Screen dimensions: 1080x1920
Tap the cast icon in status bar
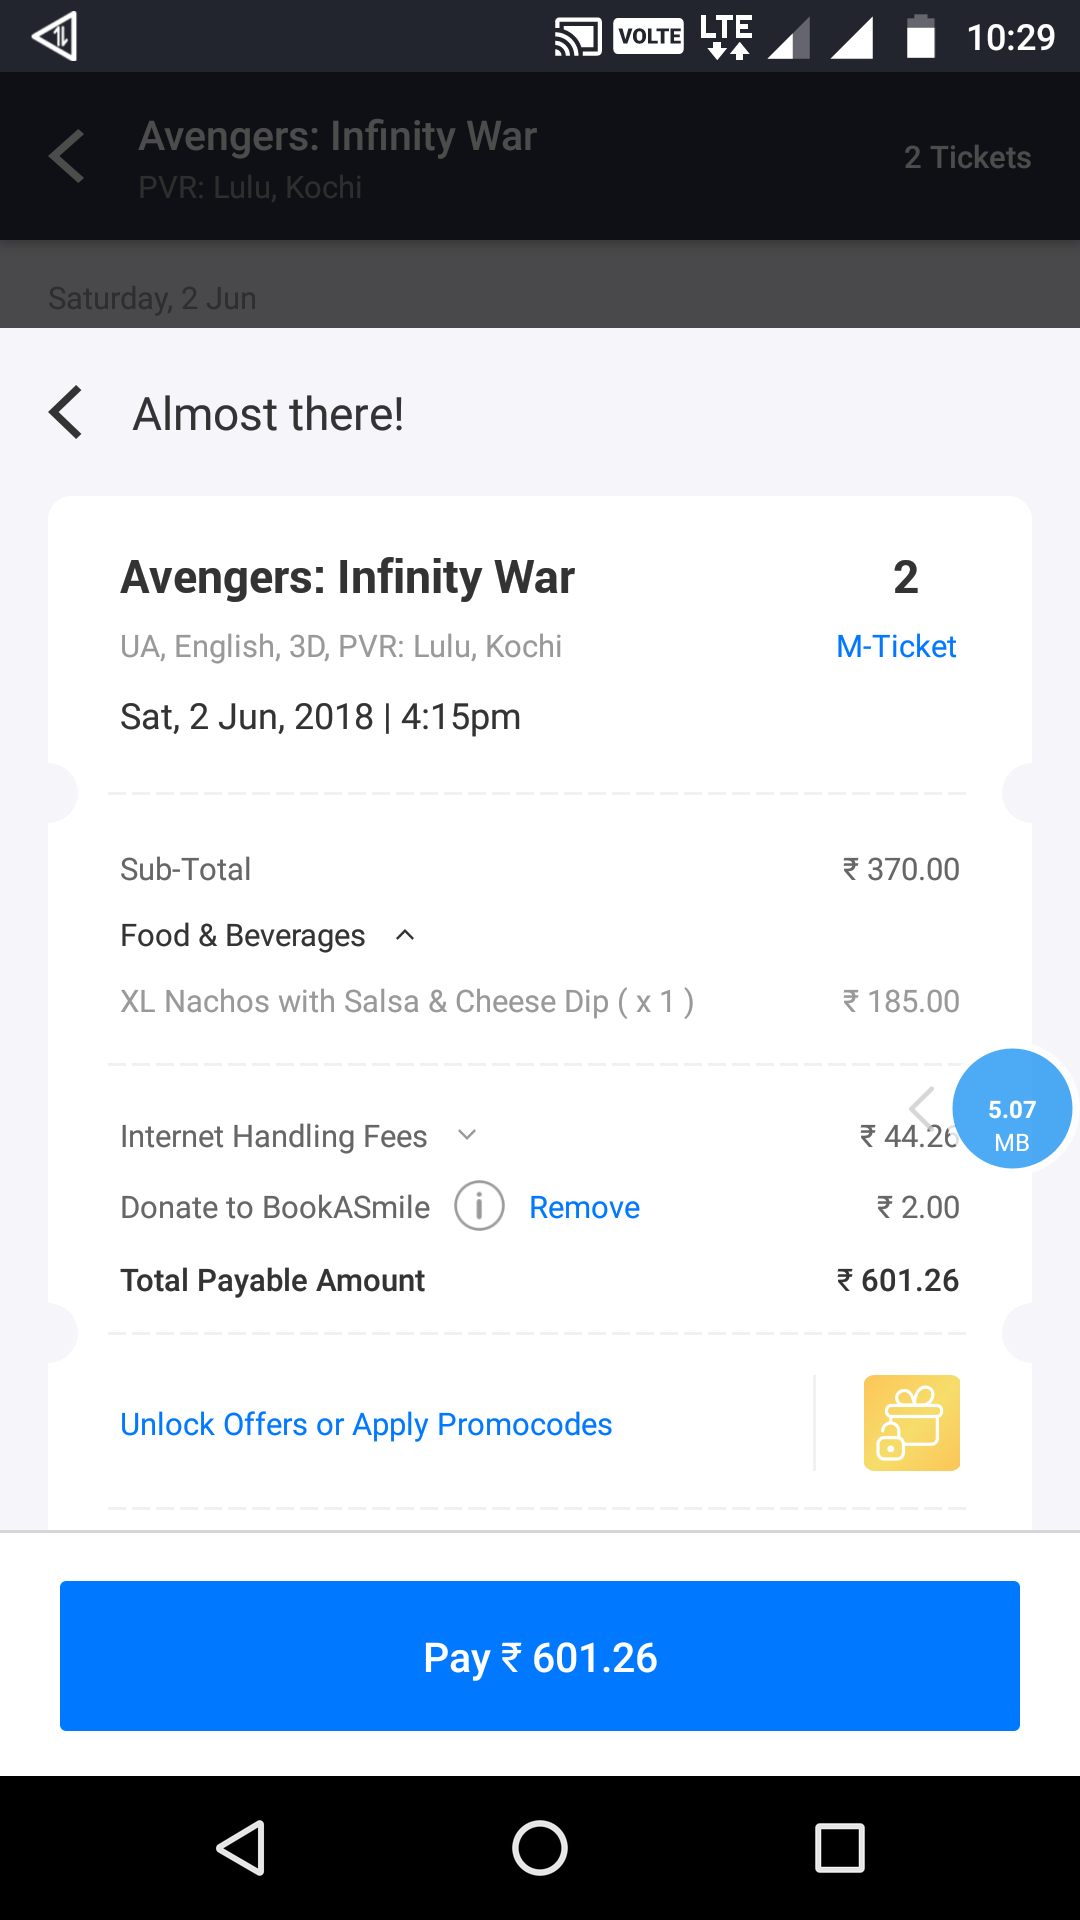point(578,38)
